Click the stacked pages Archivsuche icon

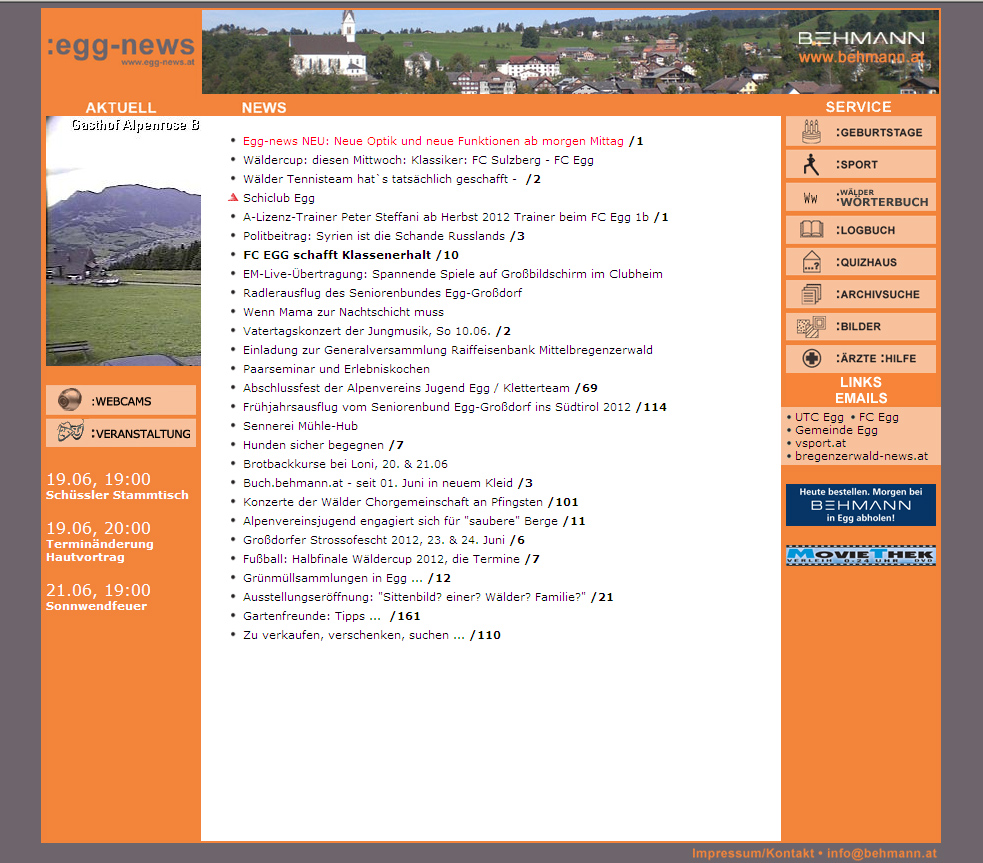[811, 294]
